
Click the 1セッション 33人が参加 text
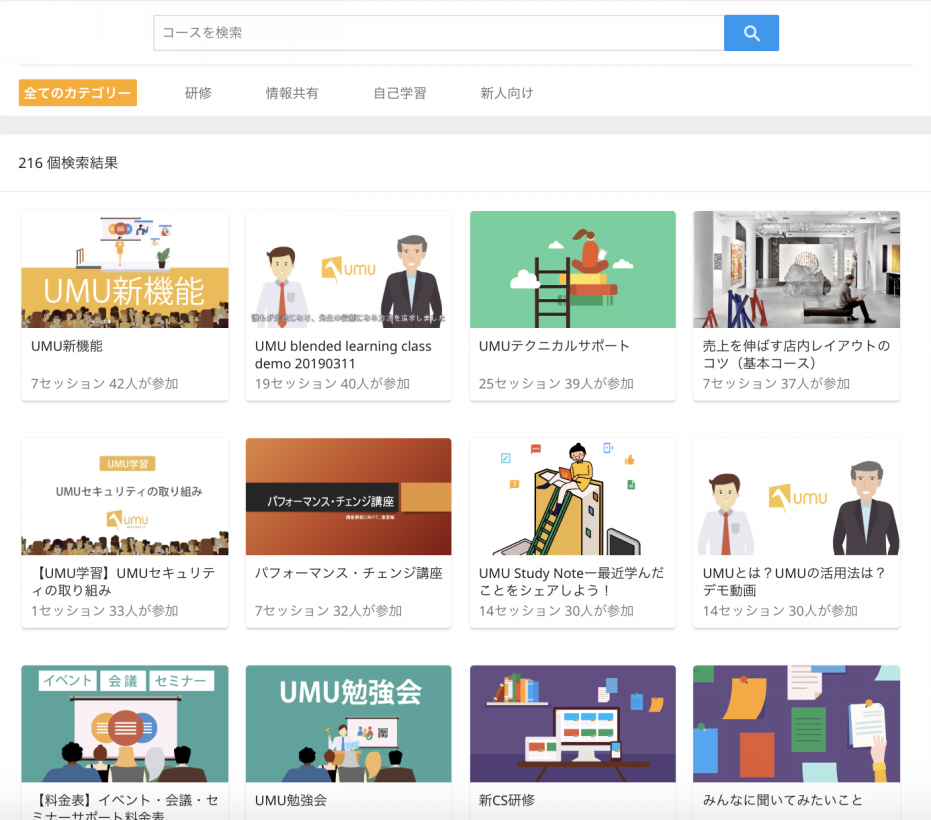(104, 610)
